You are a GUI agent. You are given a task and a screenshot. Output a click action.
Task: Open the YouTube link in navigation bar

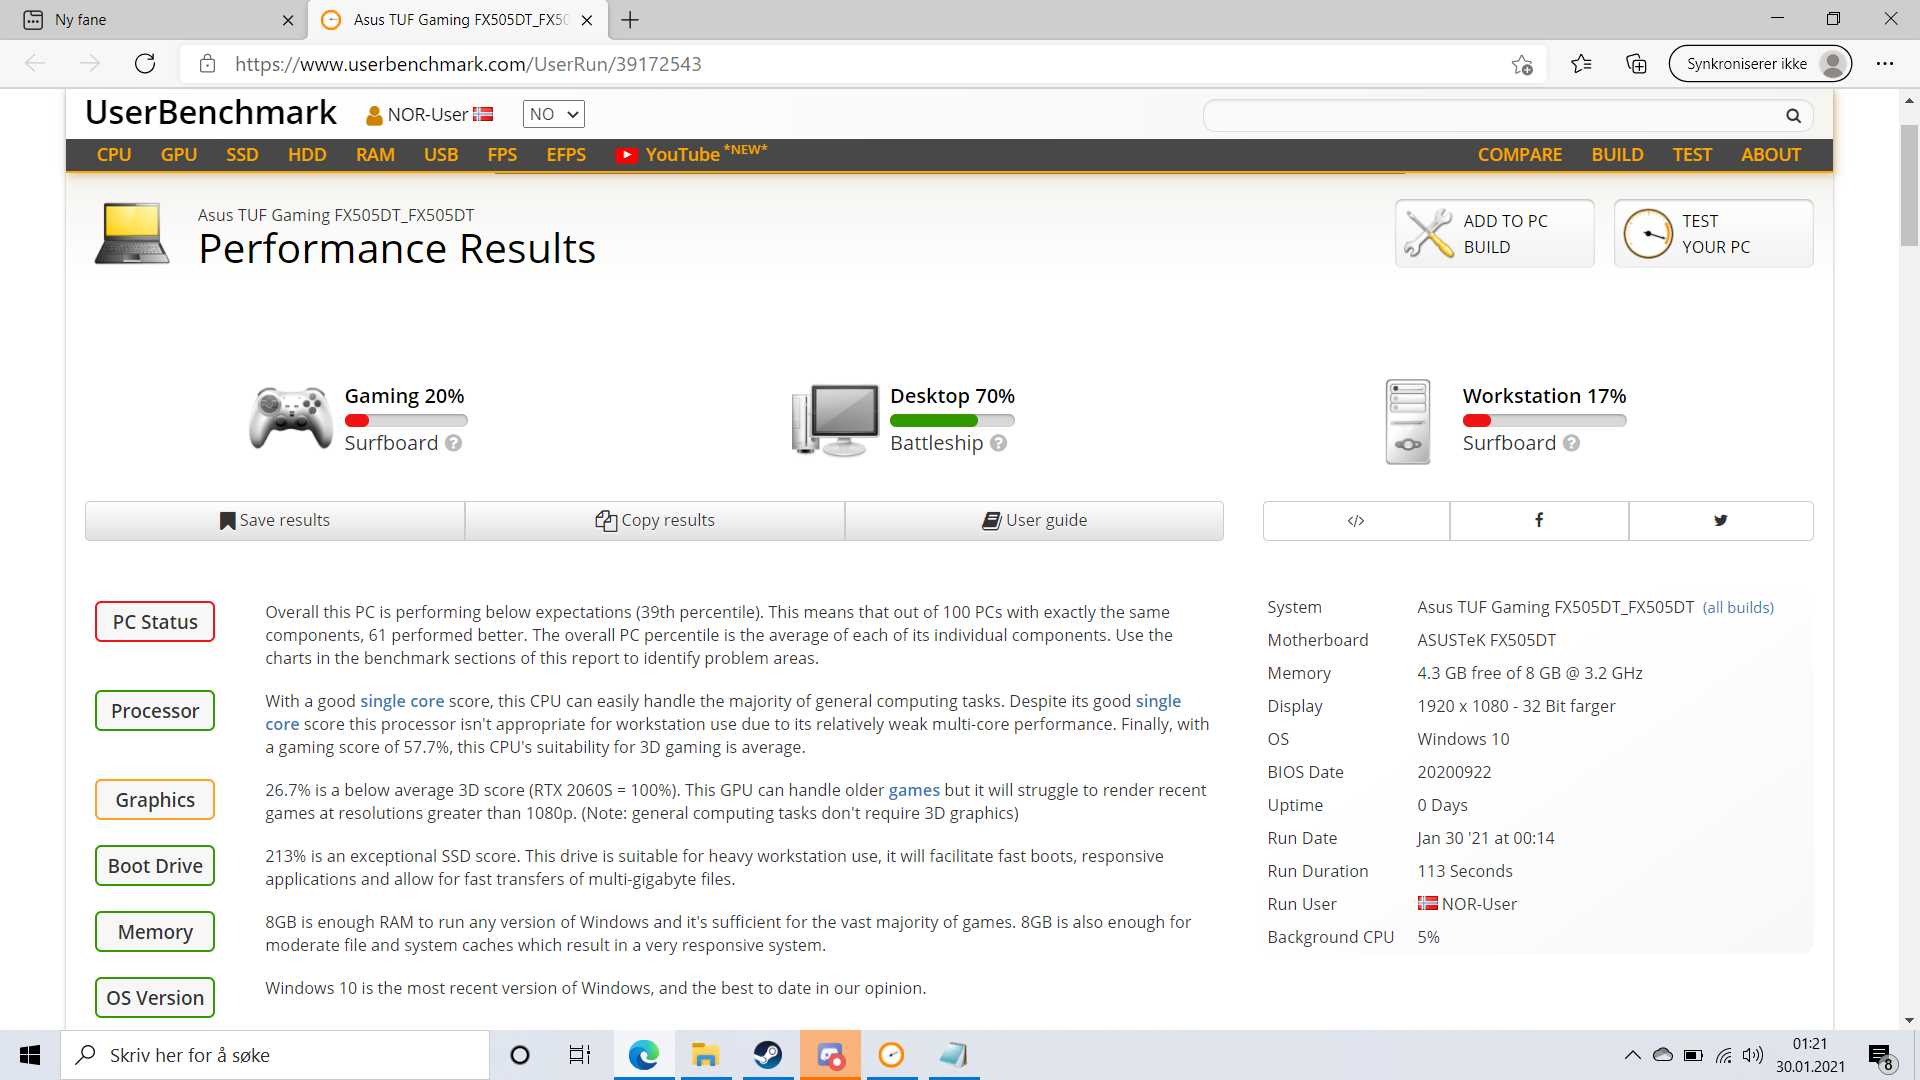coord(691,154)
